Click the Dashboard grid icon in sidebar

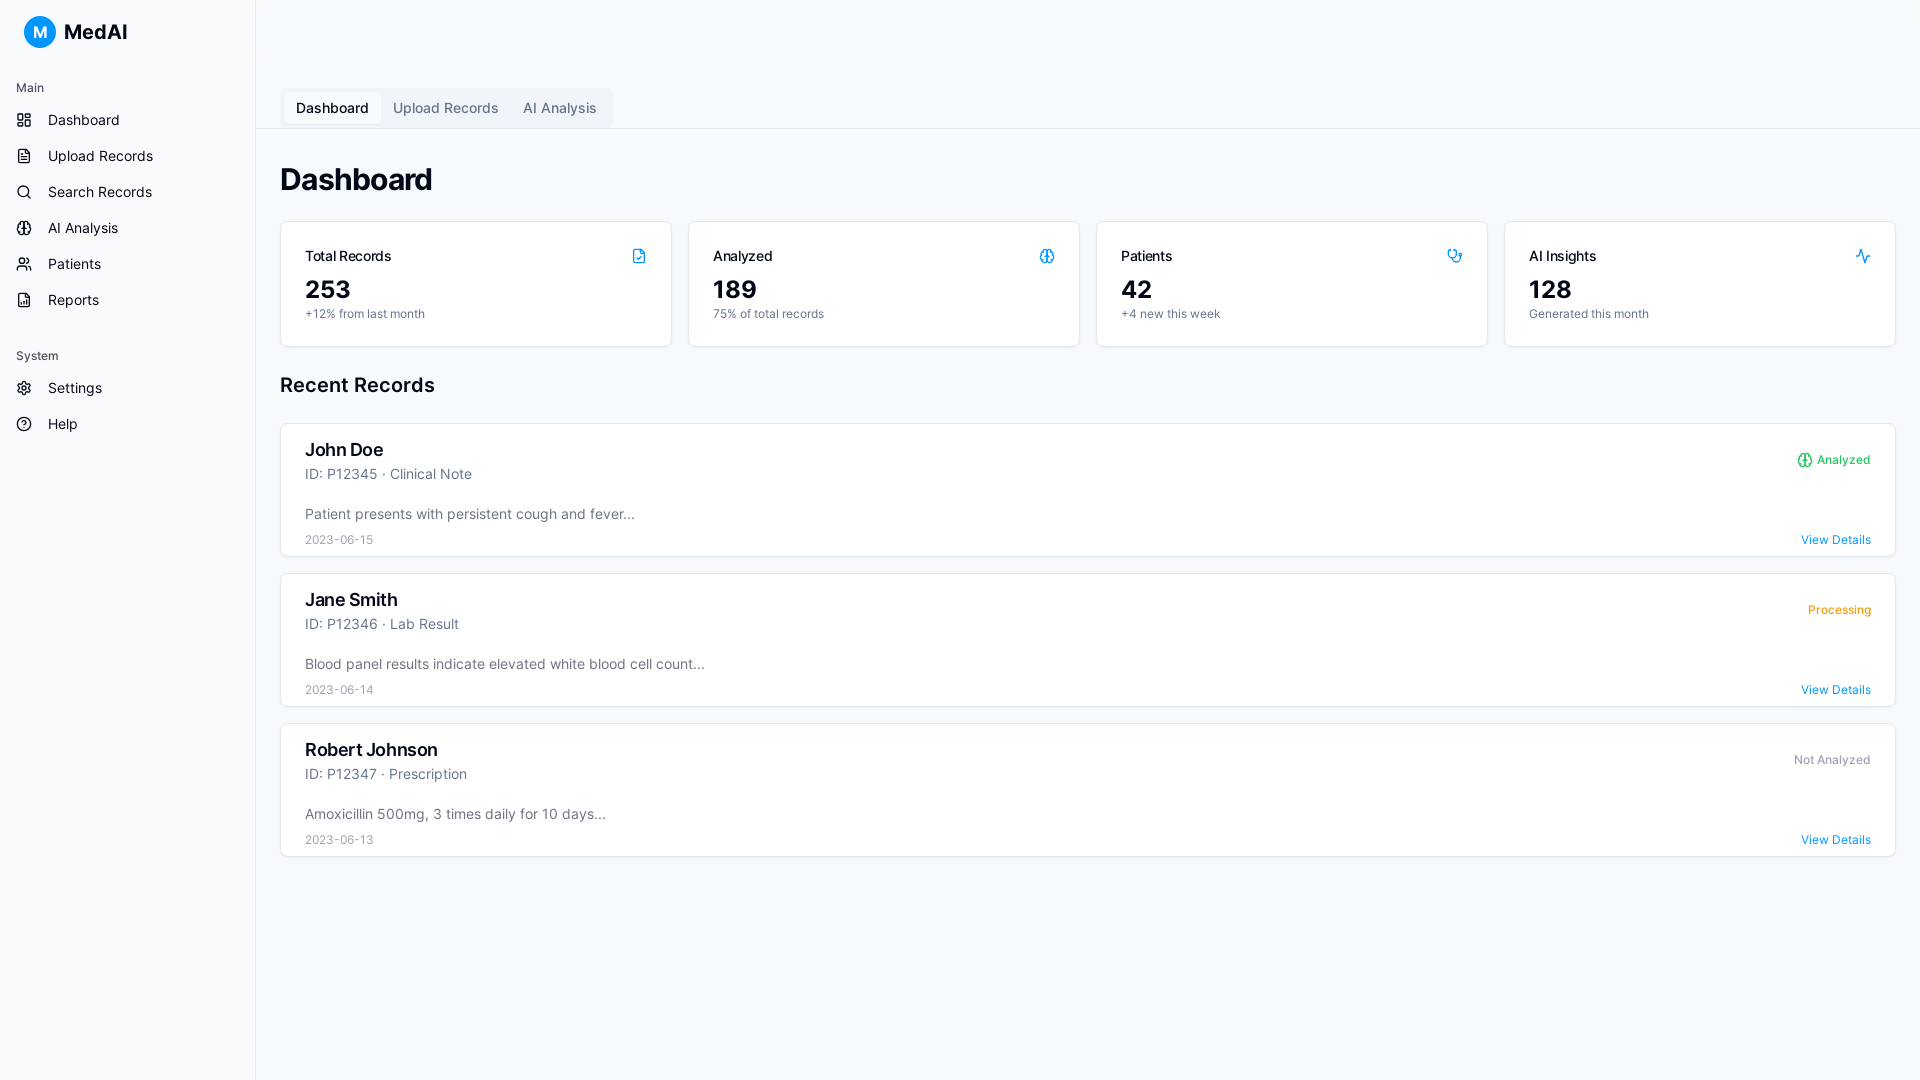[x=24, y=120]
